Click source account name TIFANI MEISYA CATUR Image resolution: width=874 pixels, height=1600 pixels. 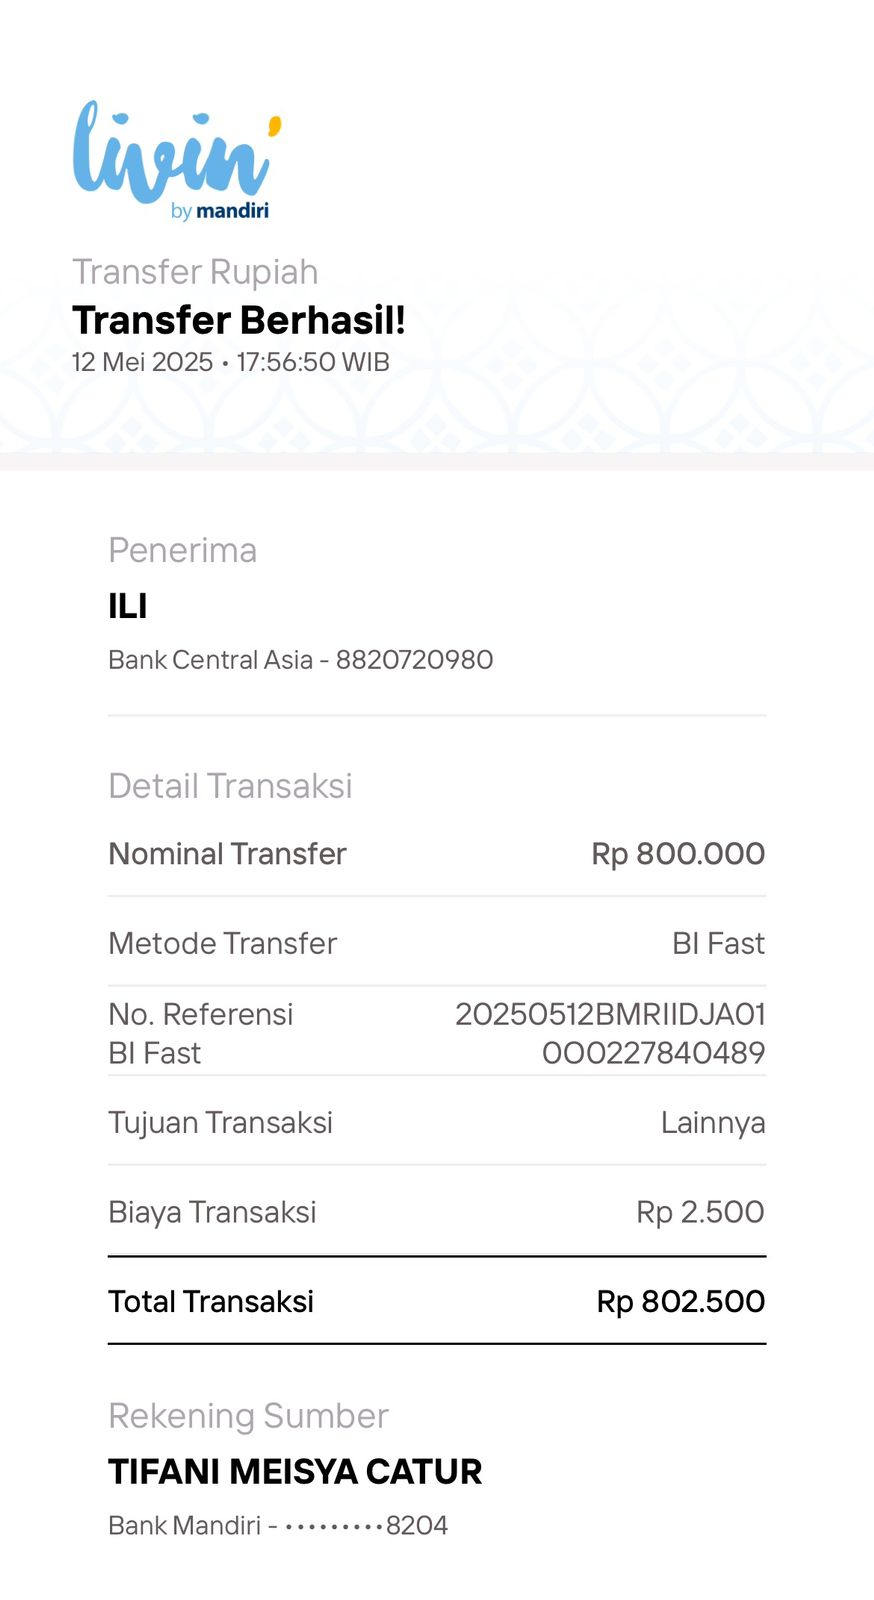295,1472
